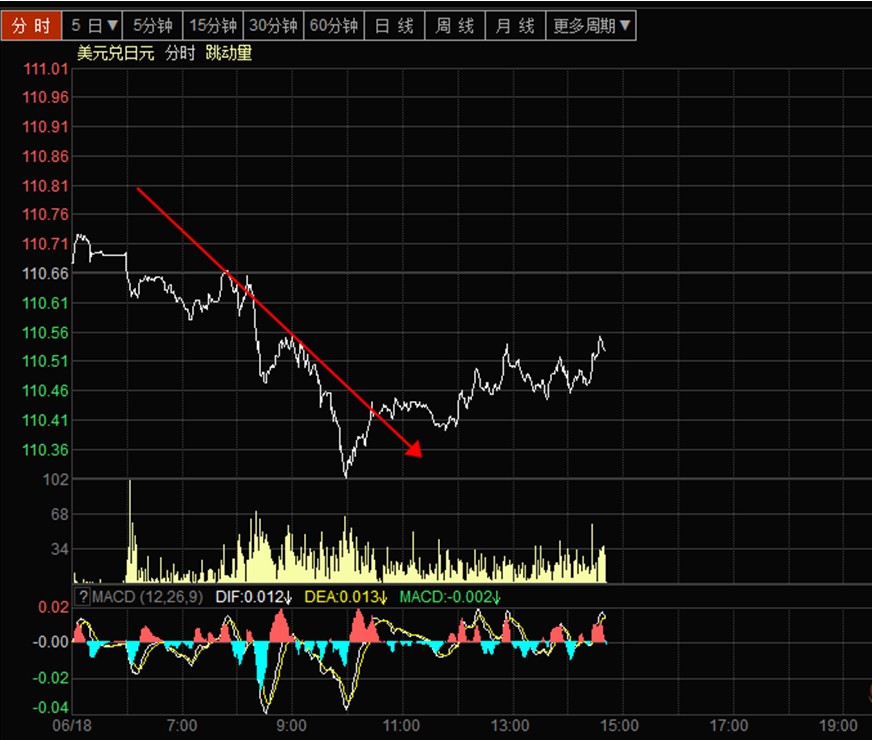Switch to the 周线 weekly chart
Screen dimensions: 872x740
(455, 26)
